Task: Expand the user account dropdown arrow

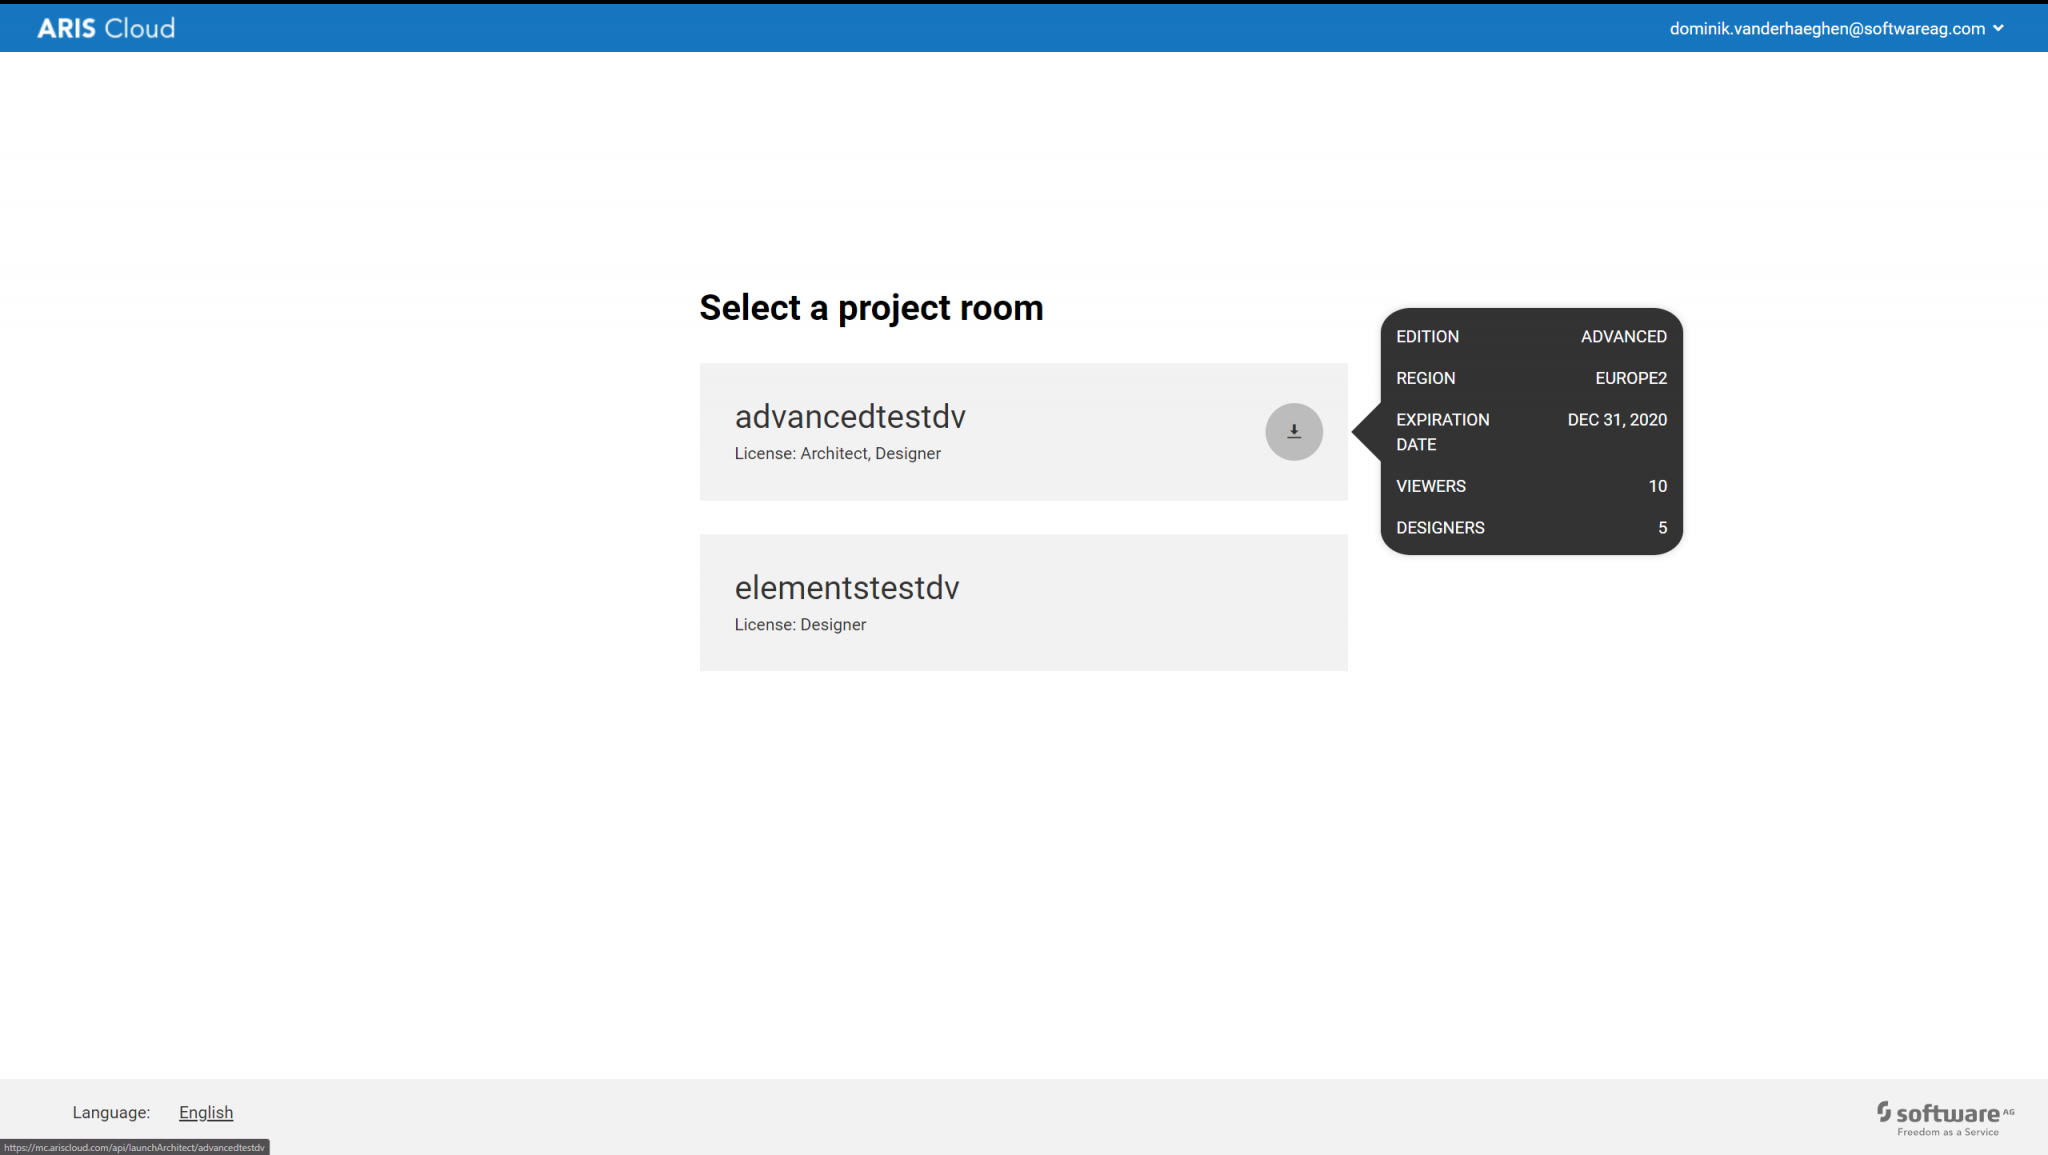Action: 1998,28
